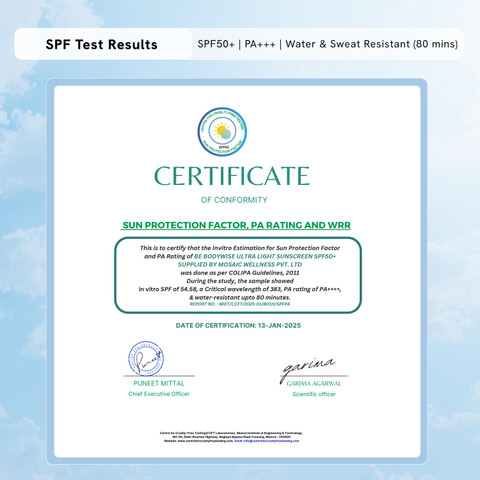The height and width of the screenshot is (480, 480).
Task: Click the report number line
Action: (x=240, y=304)
